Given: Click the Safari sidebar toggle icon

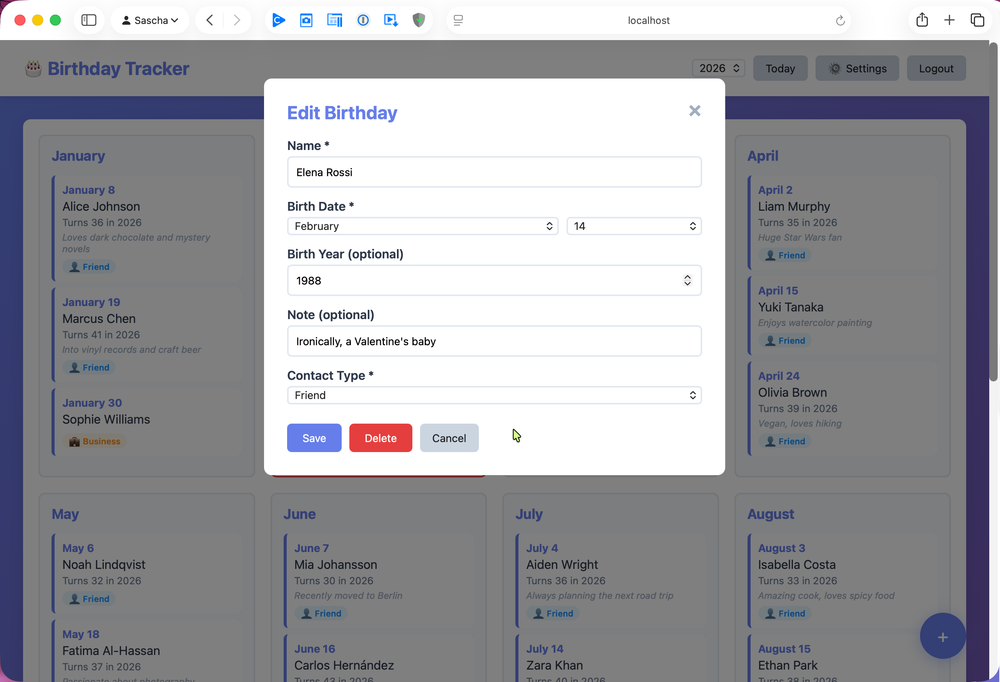Looking at the screenshot, I should pos(89,20).
